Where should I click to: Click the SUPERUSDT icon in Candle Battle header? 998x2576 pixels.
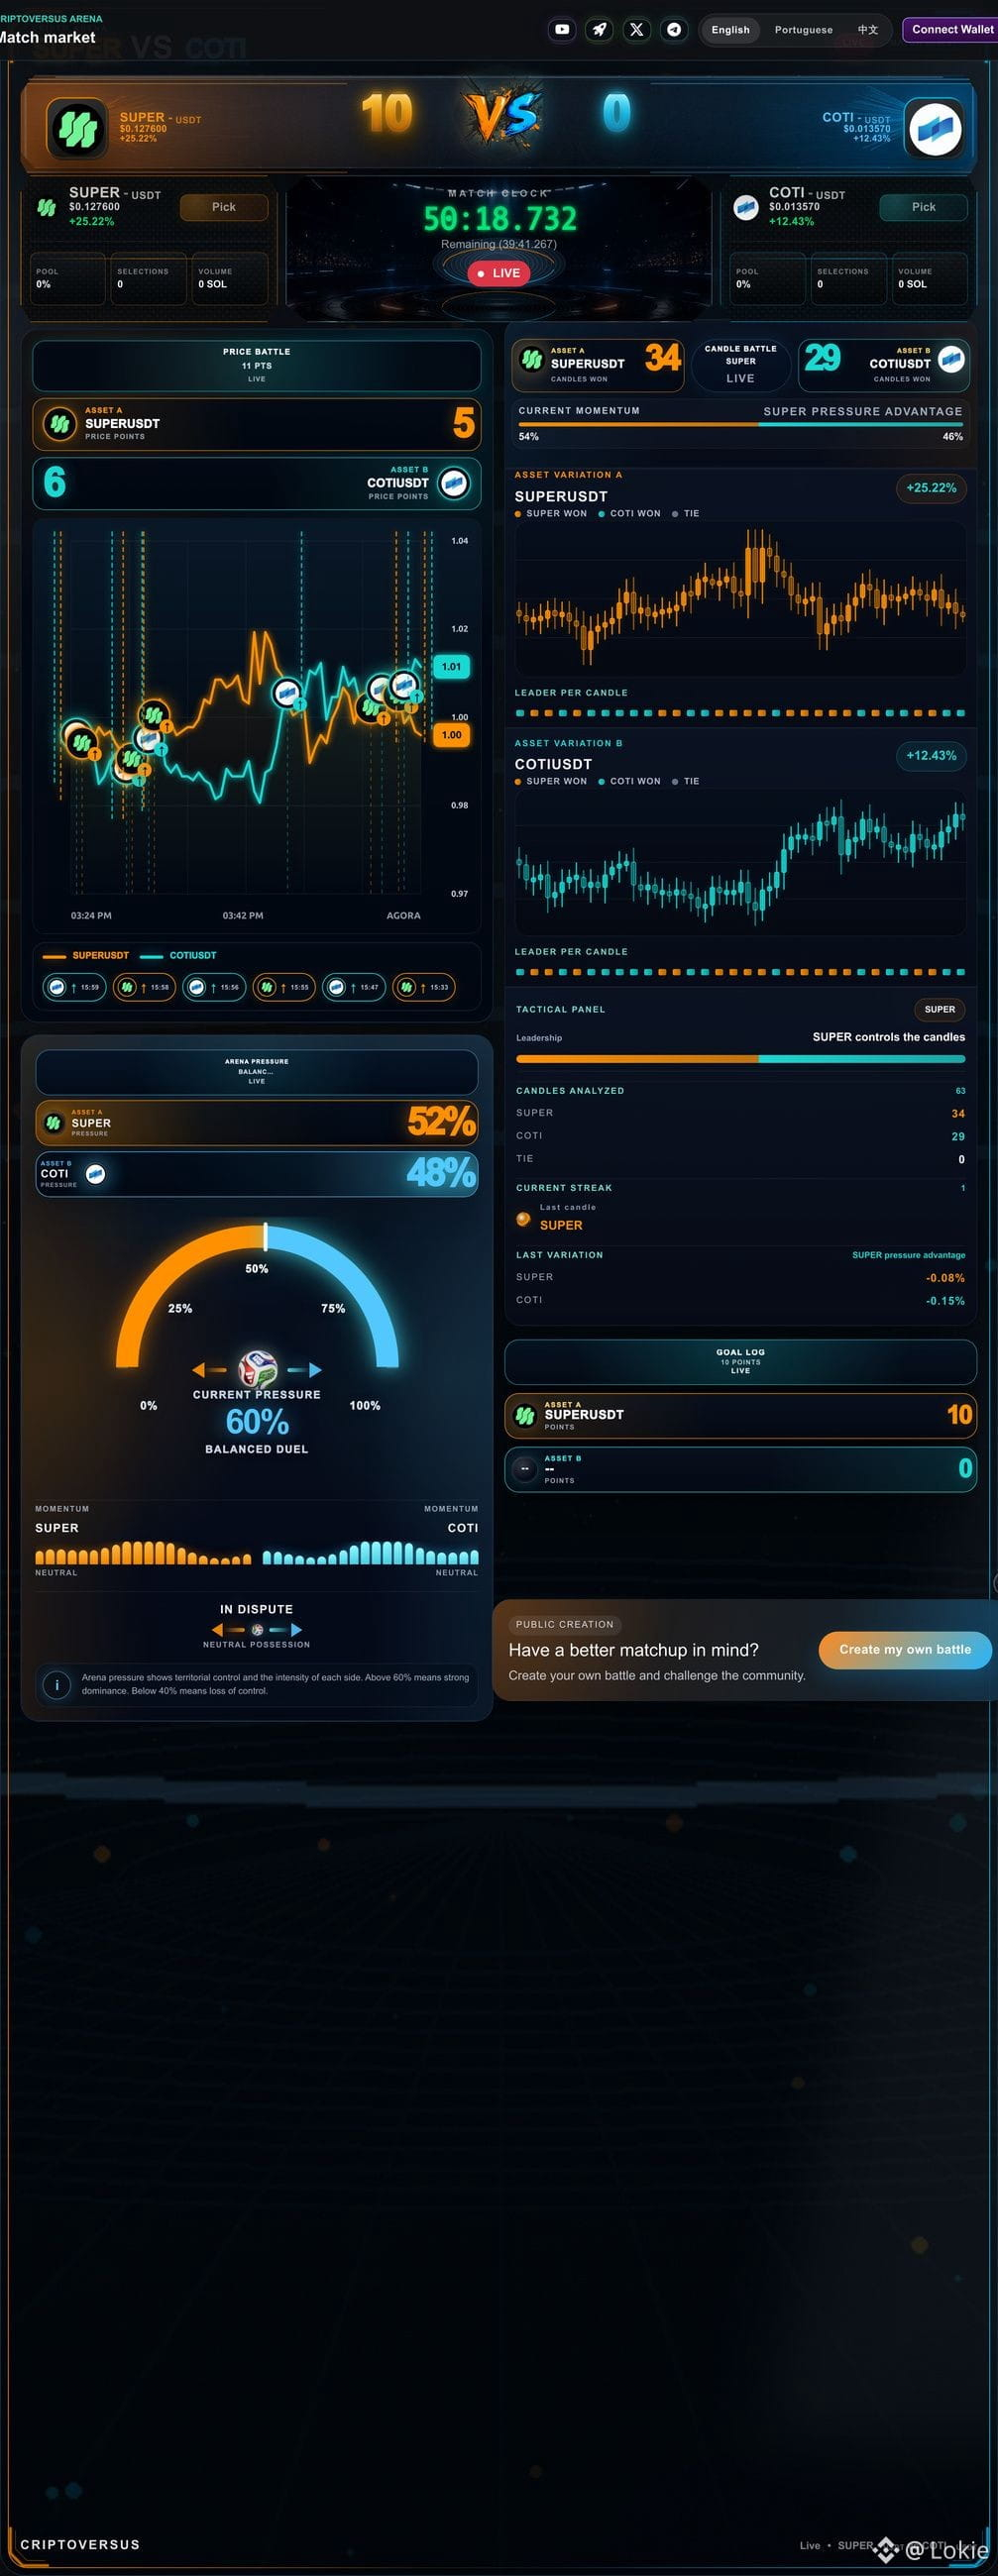pyautogui.click(x=532, y=360)
